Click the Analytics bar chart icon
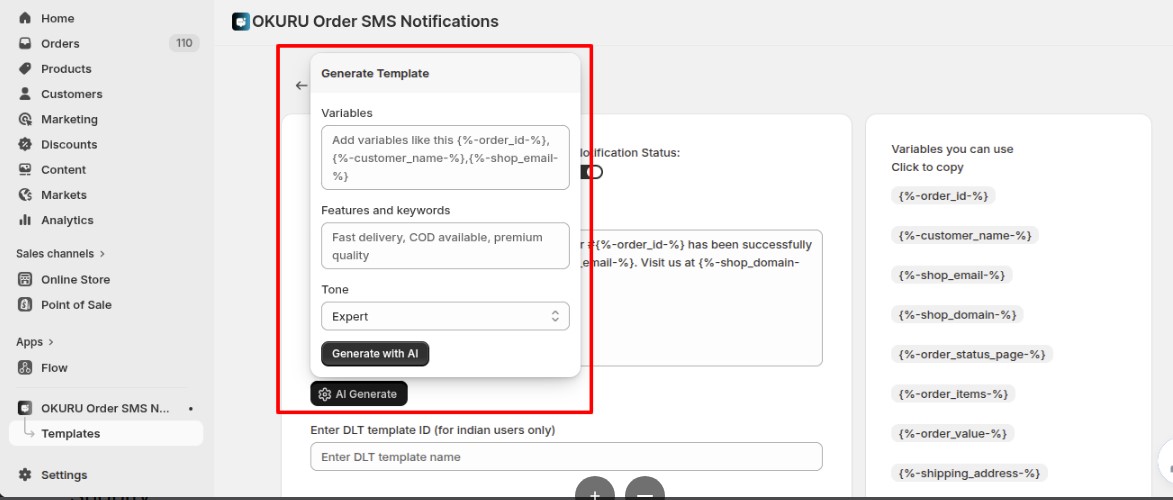 [25, 220]
